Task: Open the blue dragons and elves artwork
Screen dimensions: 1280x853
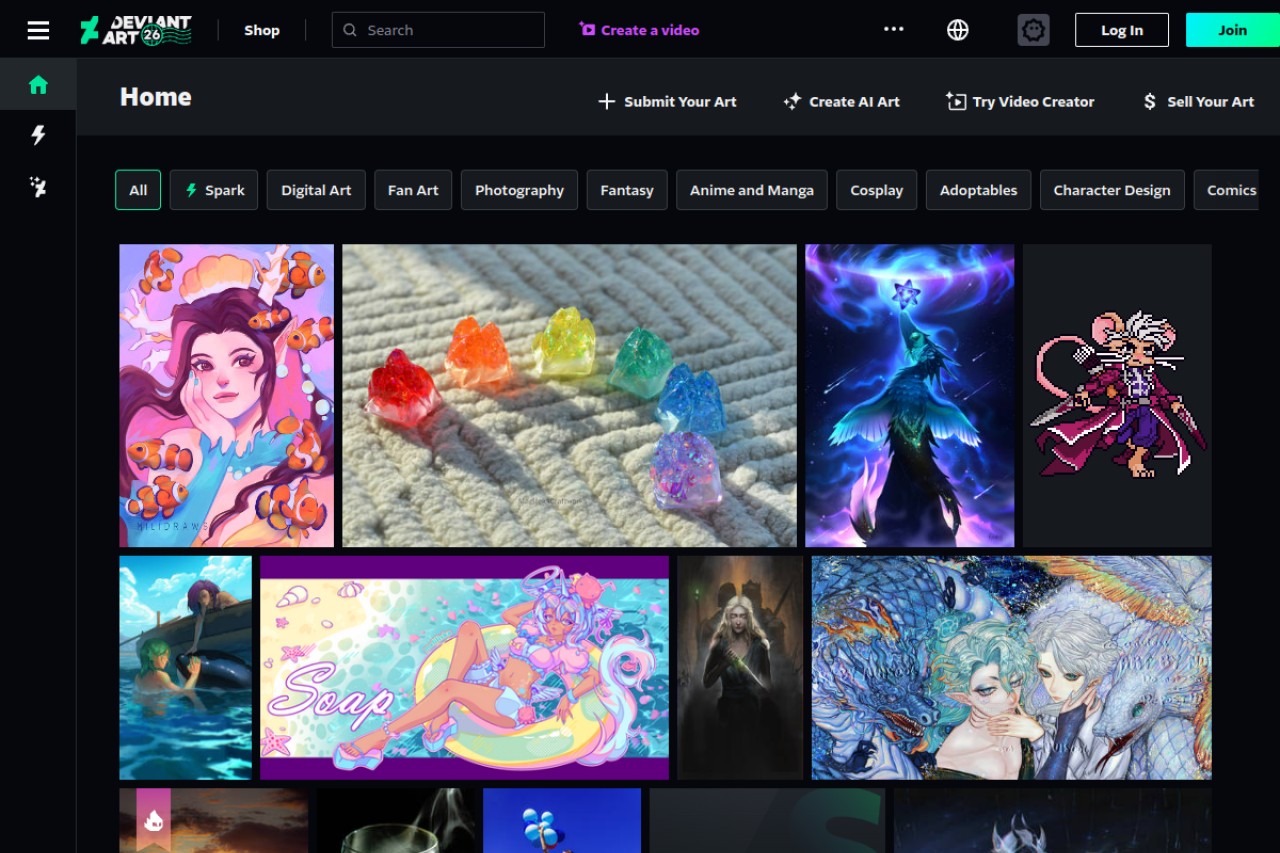Action: (1012, 668)
